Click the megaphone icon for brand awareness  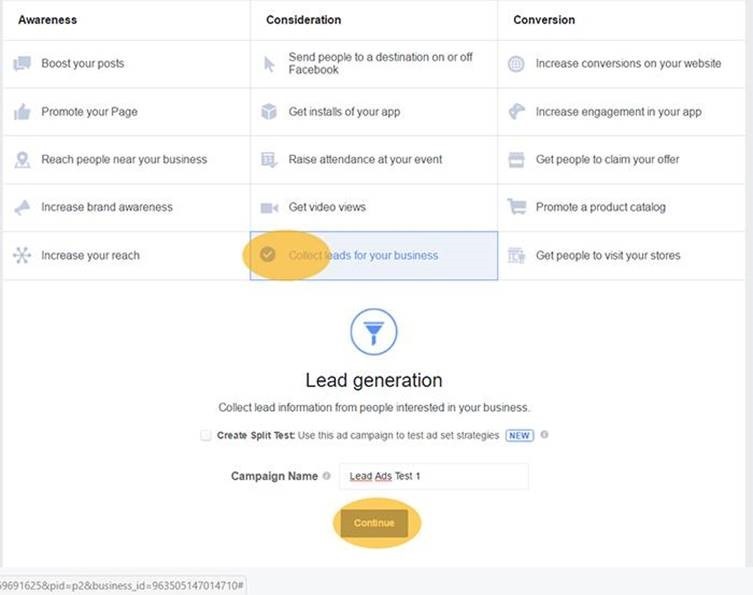[x=22, y=208]
